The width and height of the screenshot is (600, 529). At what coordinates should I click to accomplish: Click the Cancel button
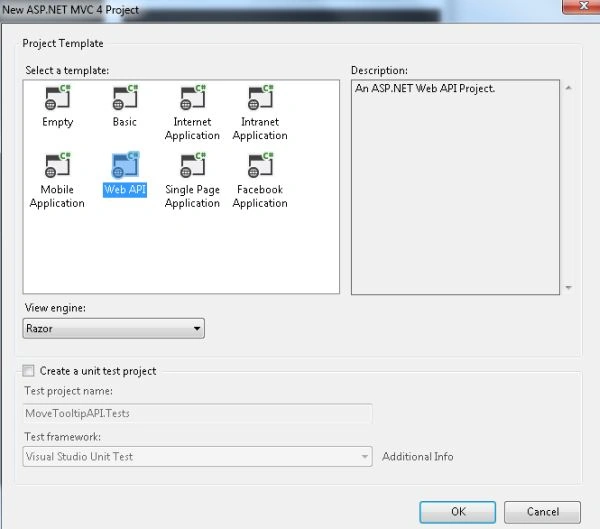tap(542, 512)
